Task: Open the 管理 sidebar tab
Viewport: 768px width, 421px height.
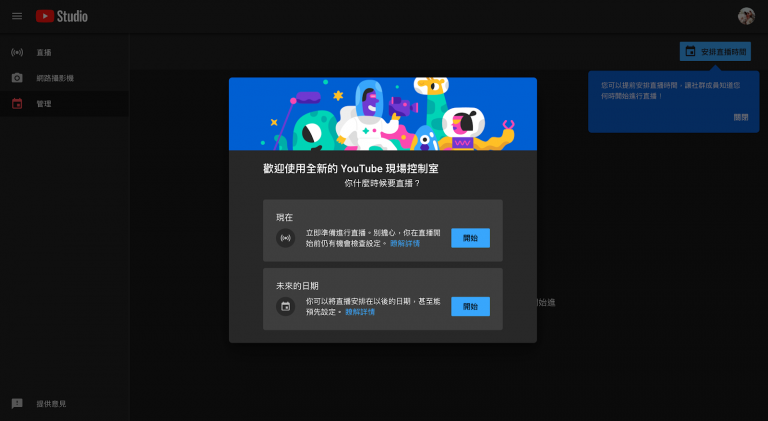Action: (64, 103)
